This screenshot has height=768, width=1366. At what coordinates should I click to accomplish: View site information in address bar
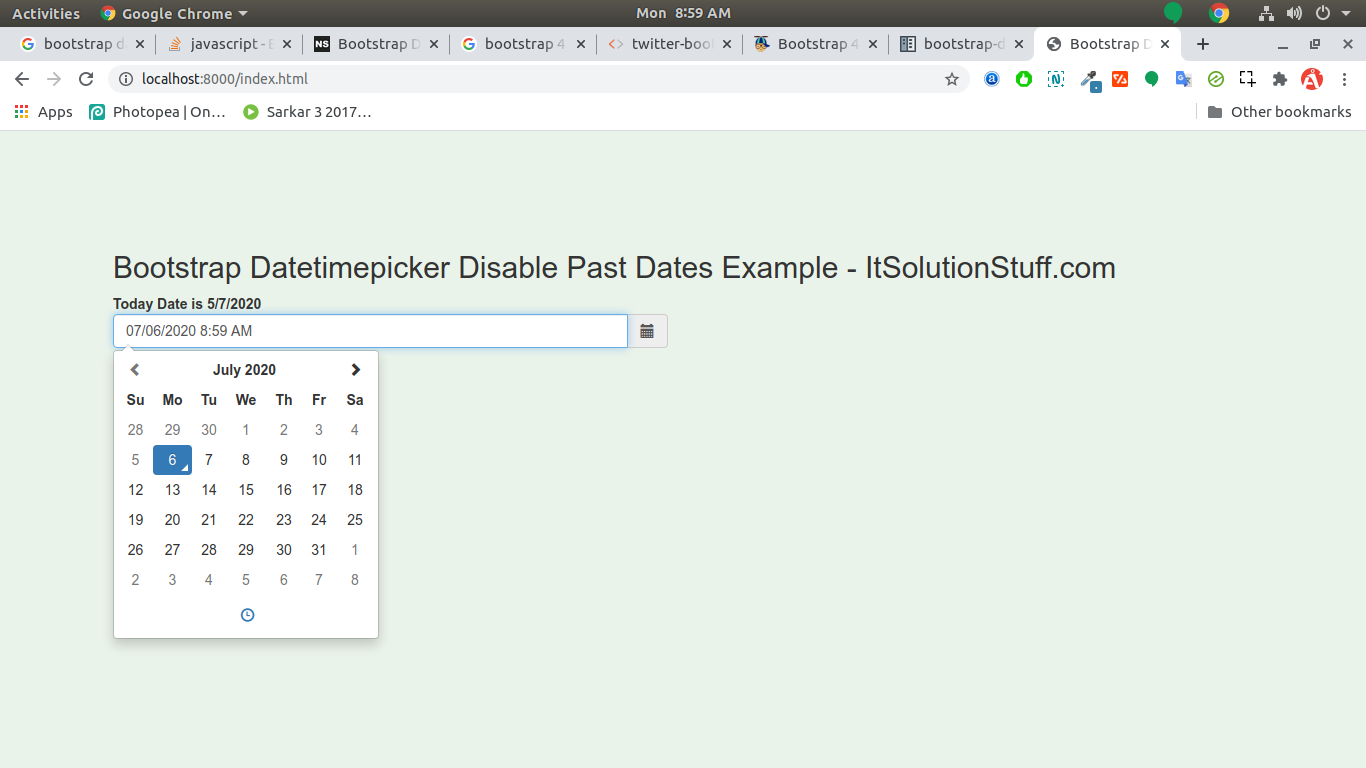126,78
